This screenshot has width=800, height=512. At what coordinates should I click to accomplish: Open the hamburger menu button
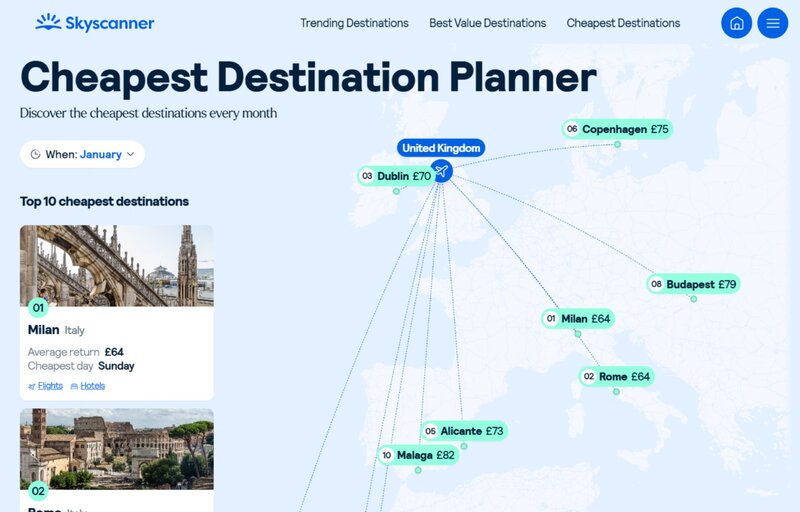772,23
